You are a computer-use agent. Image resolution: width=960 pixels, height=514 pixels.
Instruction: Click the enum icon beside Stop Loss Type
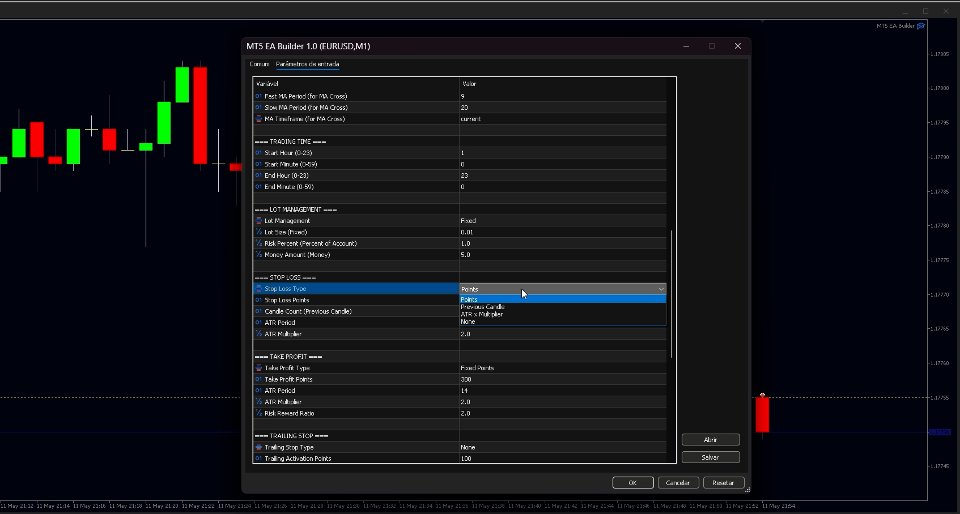(x=258, y=289)
